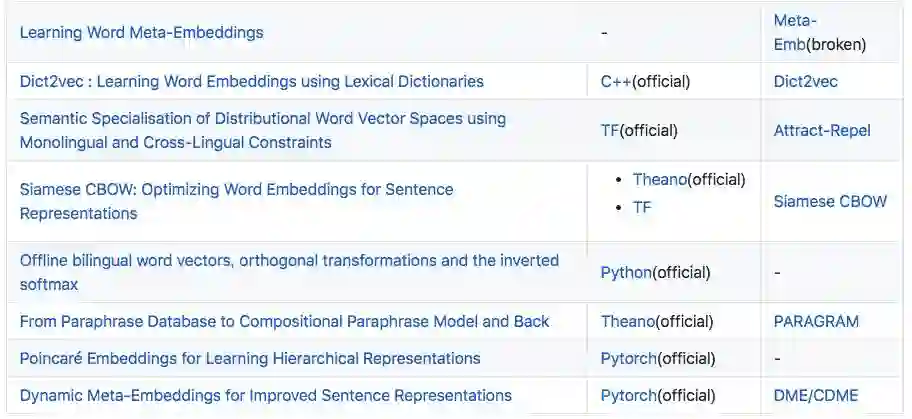Open the Learning Word Meta-Embeddings paper link

pyautogui.click(x=141, y=32)
